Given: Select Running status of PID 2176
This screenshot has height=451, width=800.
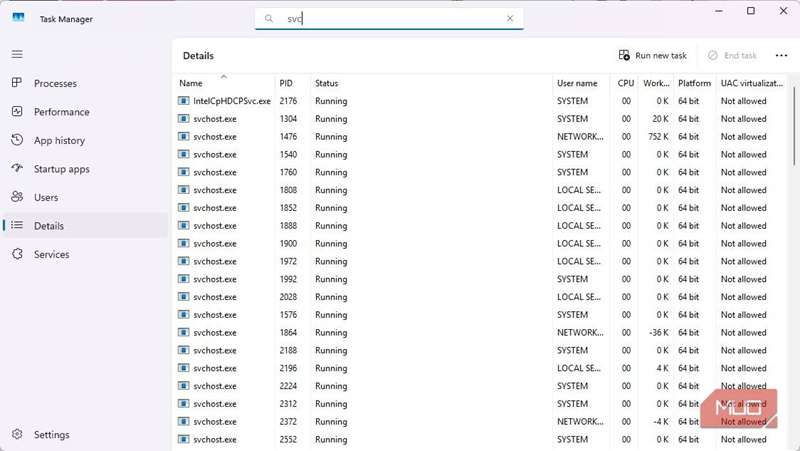Looking at the screenshot, I should [331, 101].
